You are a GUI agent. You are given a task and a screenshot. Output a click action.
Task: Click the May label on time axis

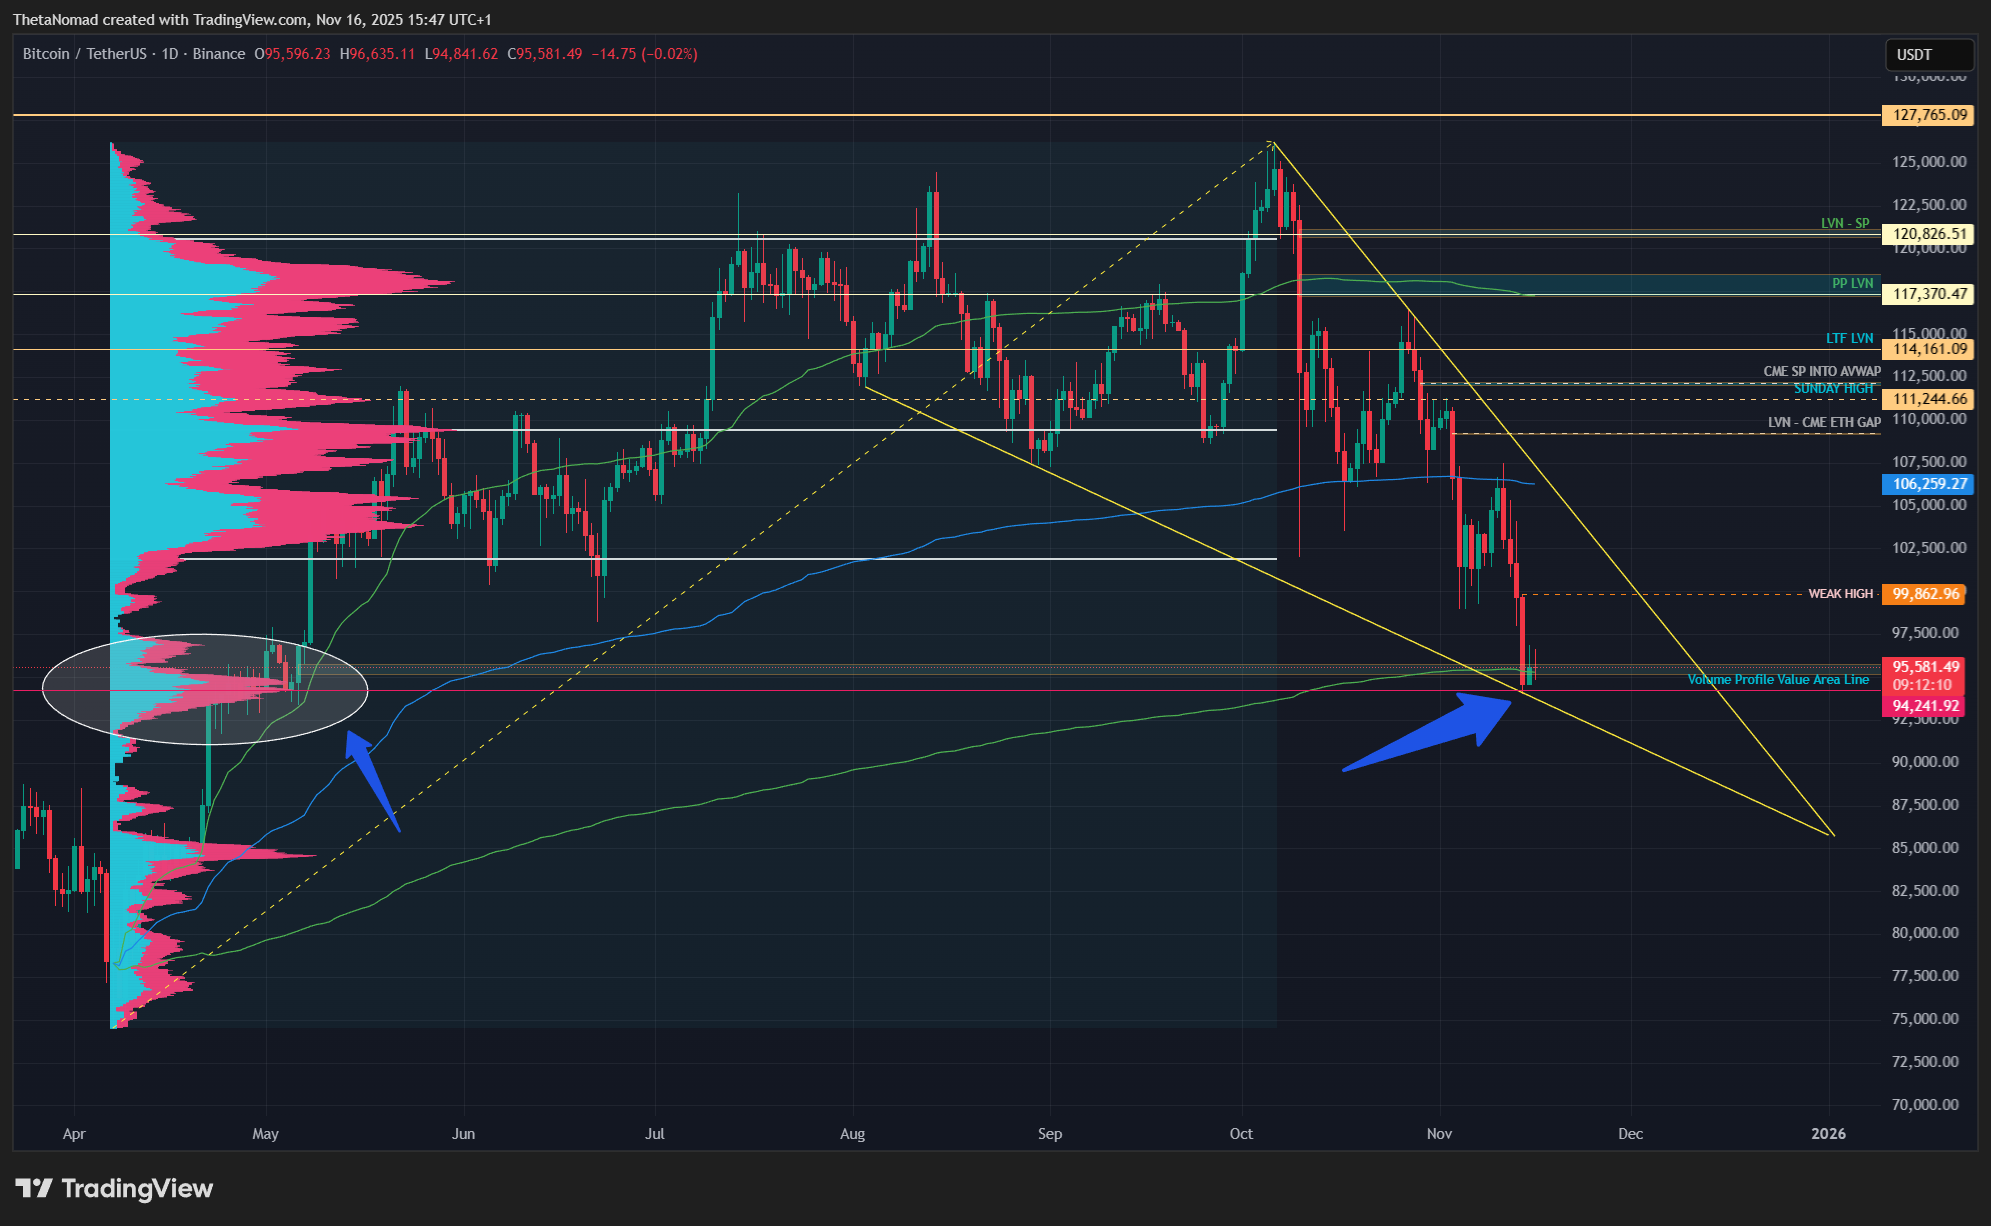pyautogui.click(x=265, y=1134)
